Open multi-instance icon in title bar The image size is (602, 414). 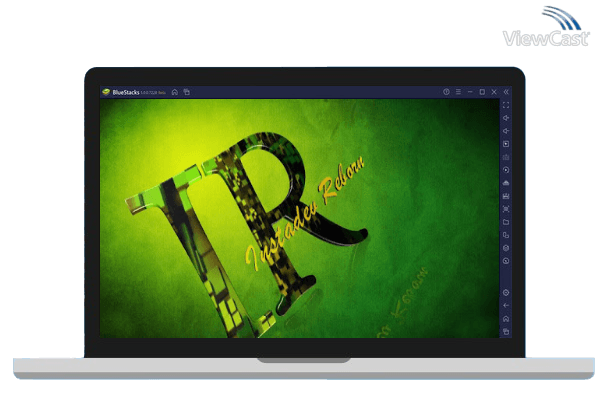click(187, 92)
